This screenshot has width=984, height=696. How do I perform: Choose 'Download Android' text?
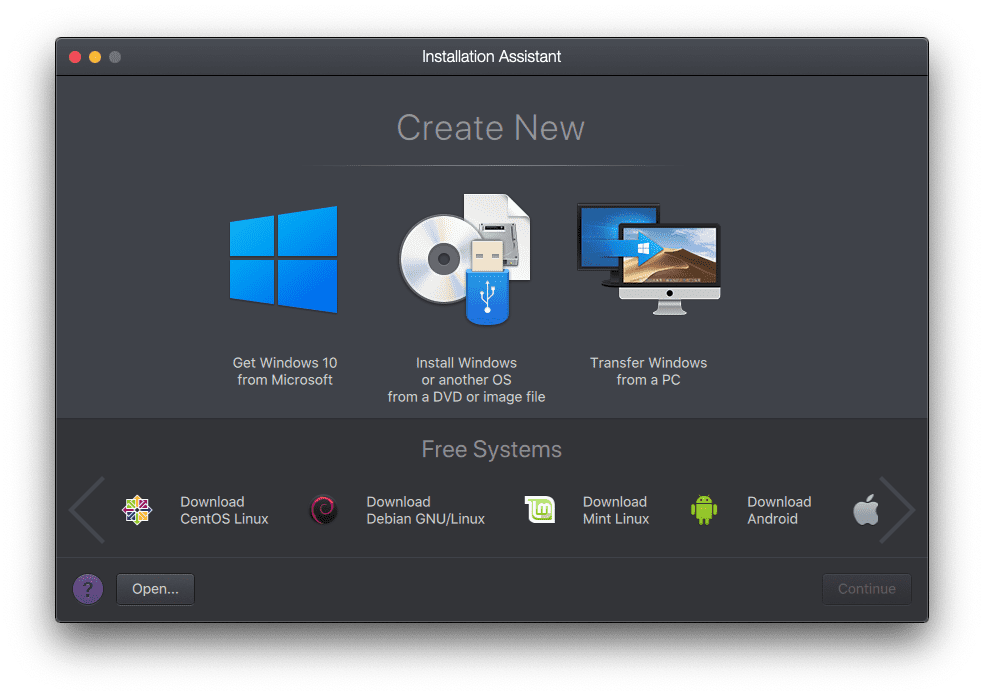pos(779,510)
